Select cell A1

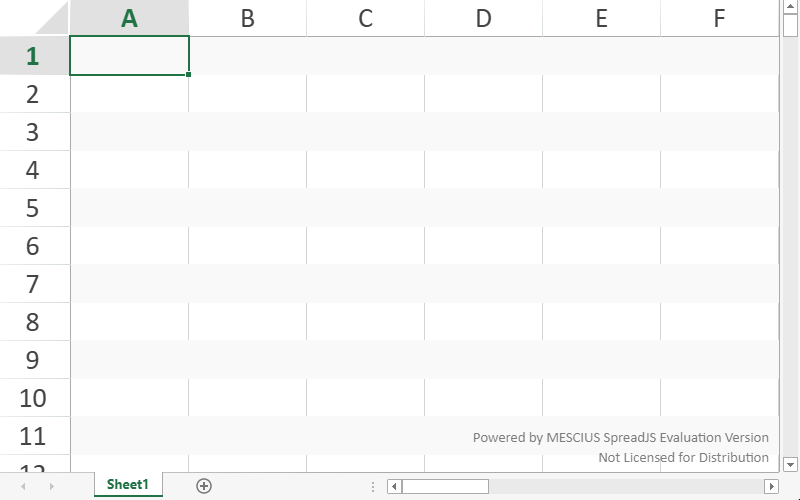(129, 56)
